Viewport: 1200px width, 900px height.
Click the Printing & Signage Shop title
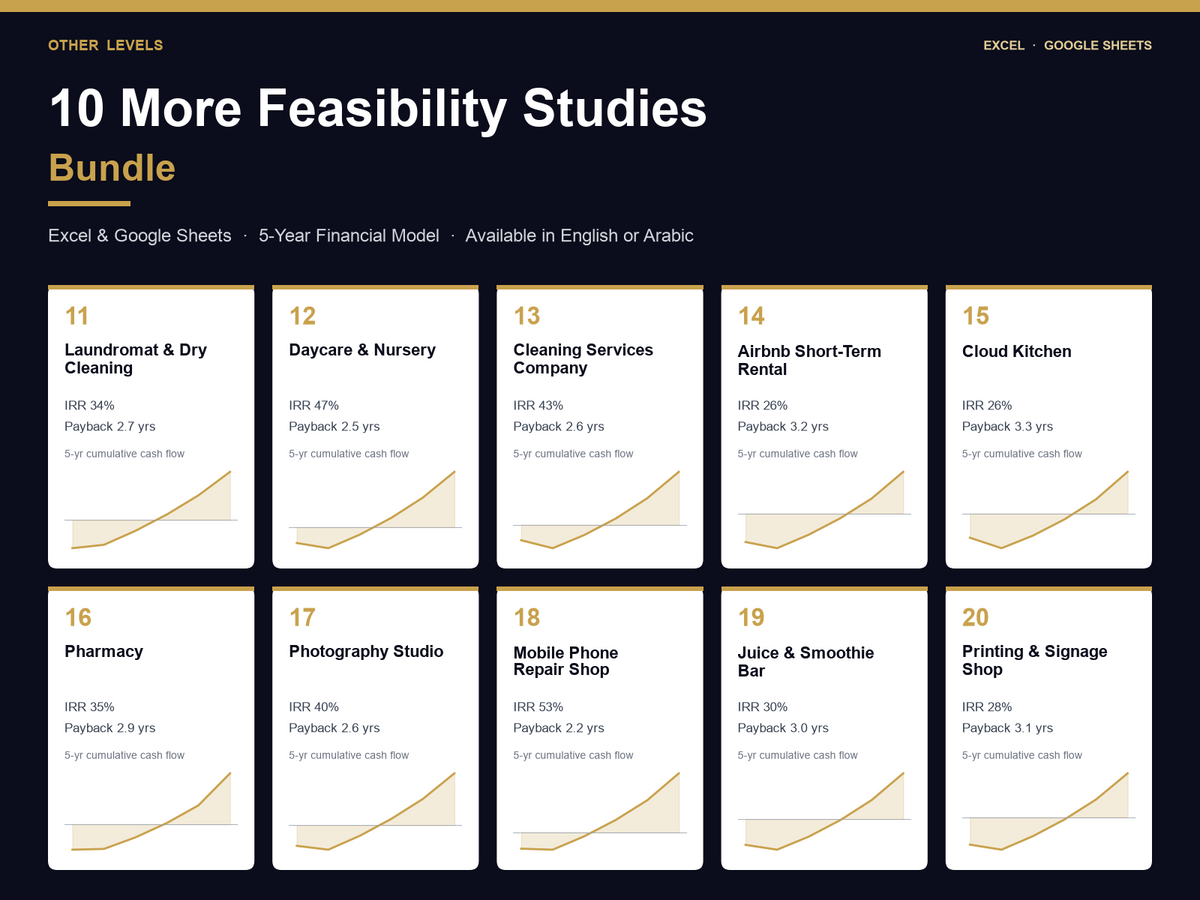point(1035,660)
